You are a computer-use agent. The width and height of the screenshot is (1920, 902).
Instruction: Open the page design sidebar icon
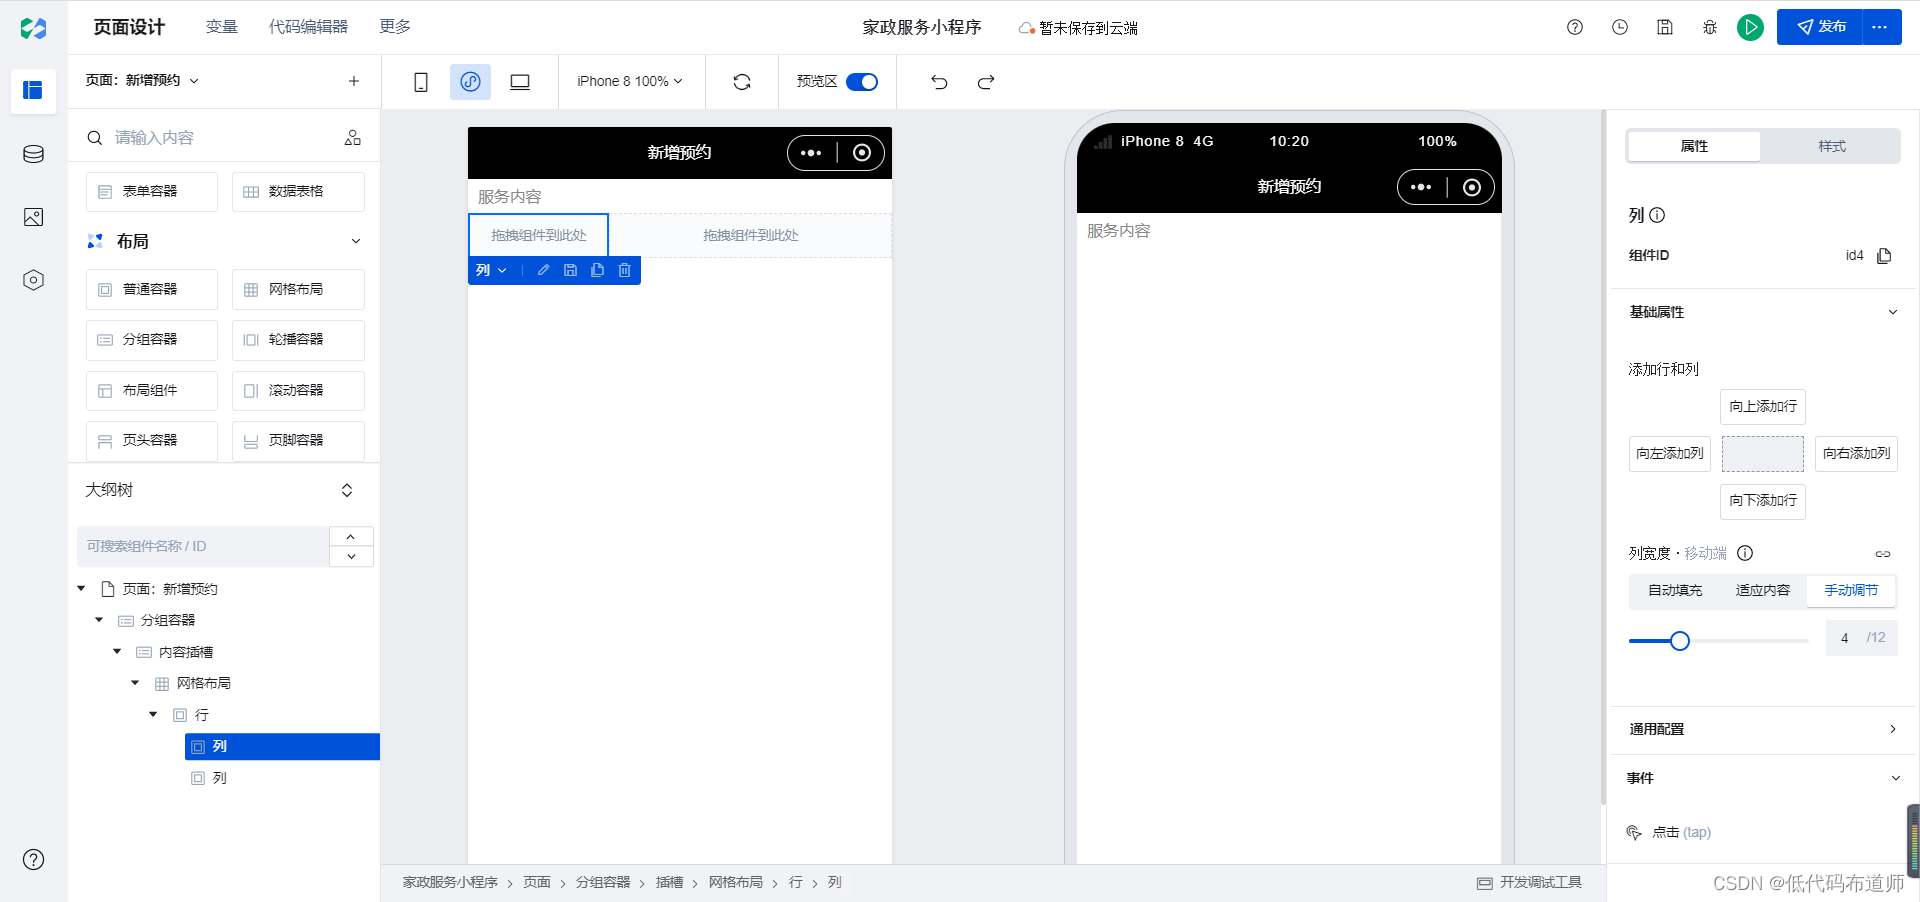coord(33,91)
